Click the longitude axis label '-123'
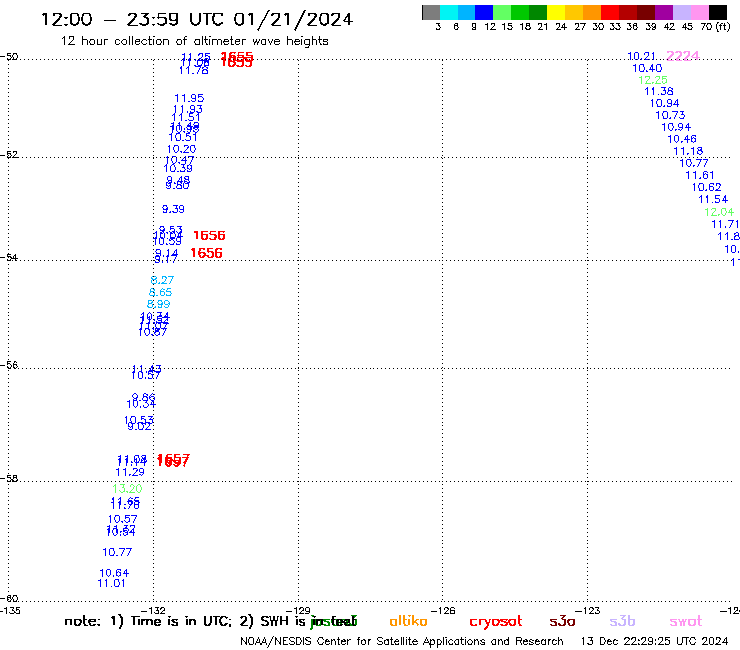 pos(588,610)
